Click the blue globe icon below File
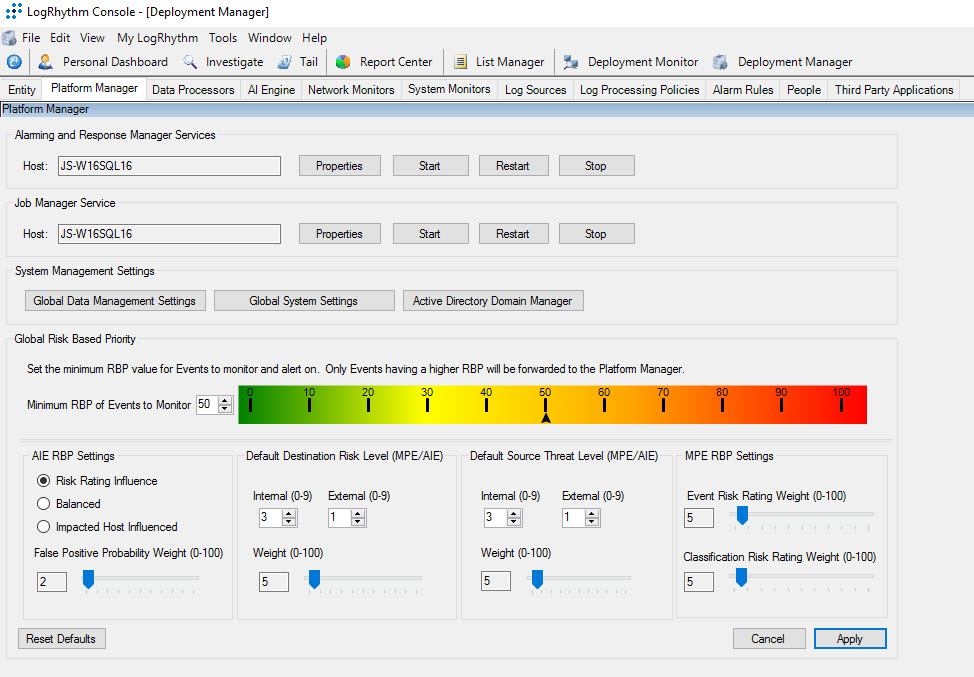 pyautogui.click(x=14, y=62)
